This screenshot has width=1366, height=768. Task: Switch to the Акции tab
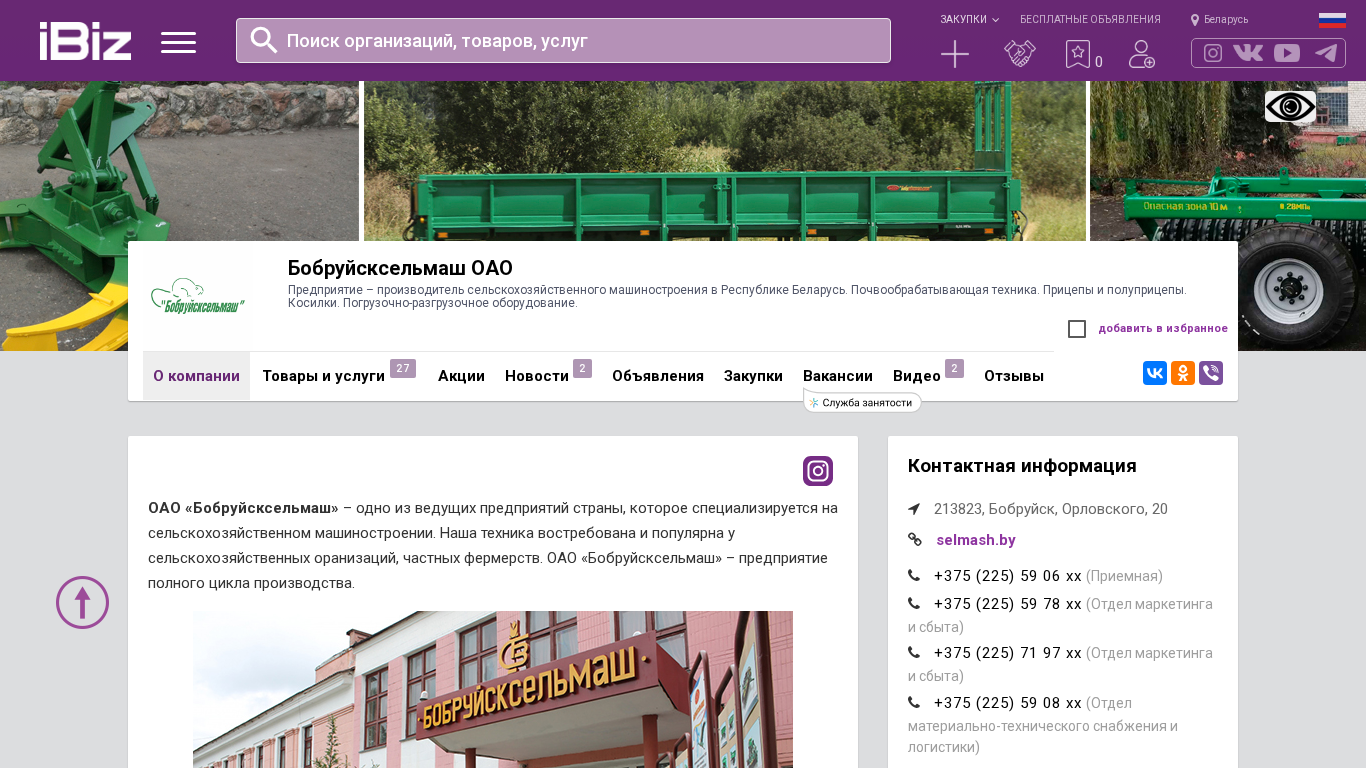(461, 376)
